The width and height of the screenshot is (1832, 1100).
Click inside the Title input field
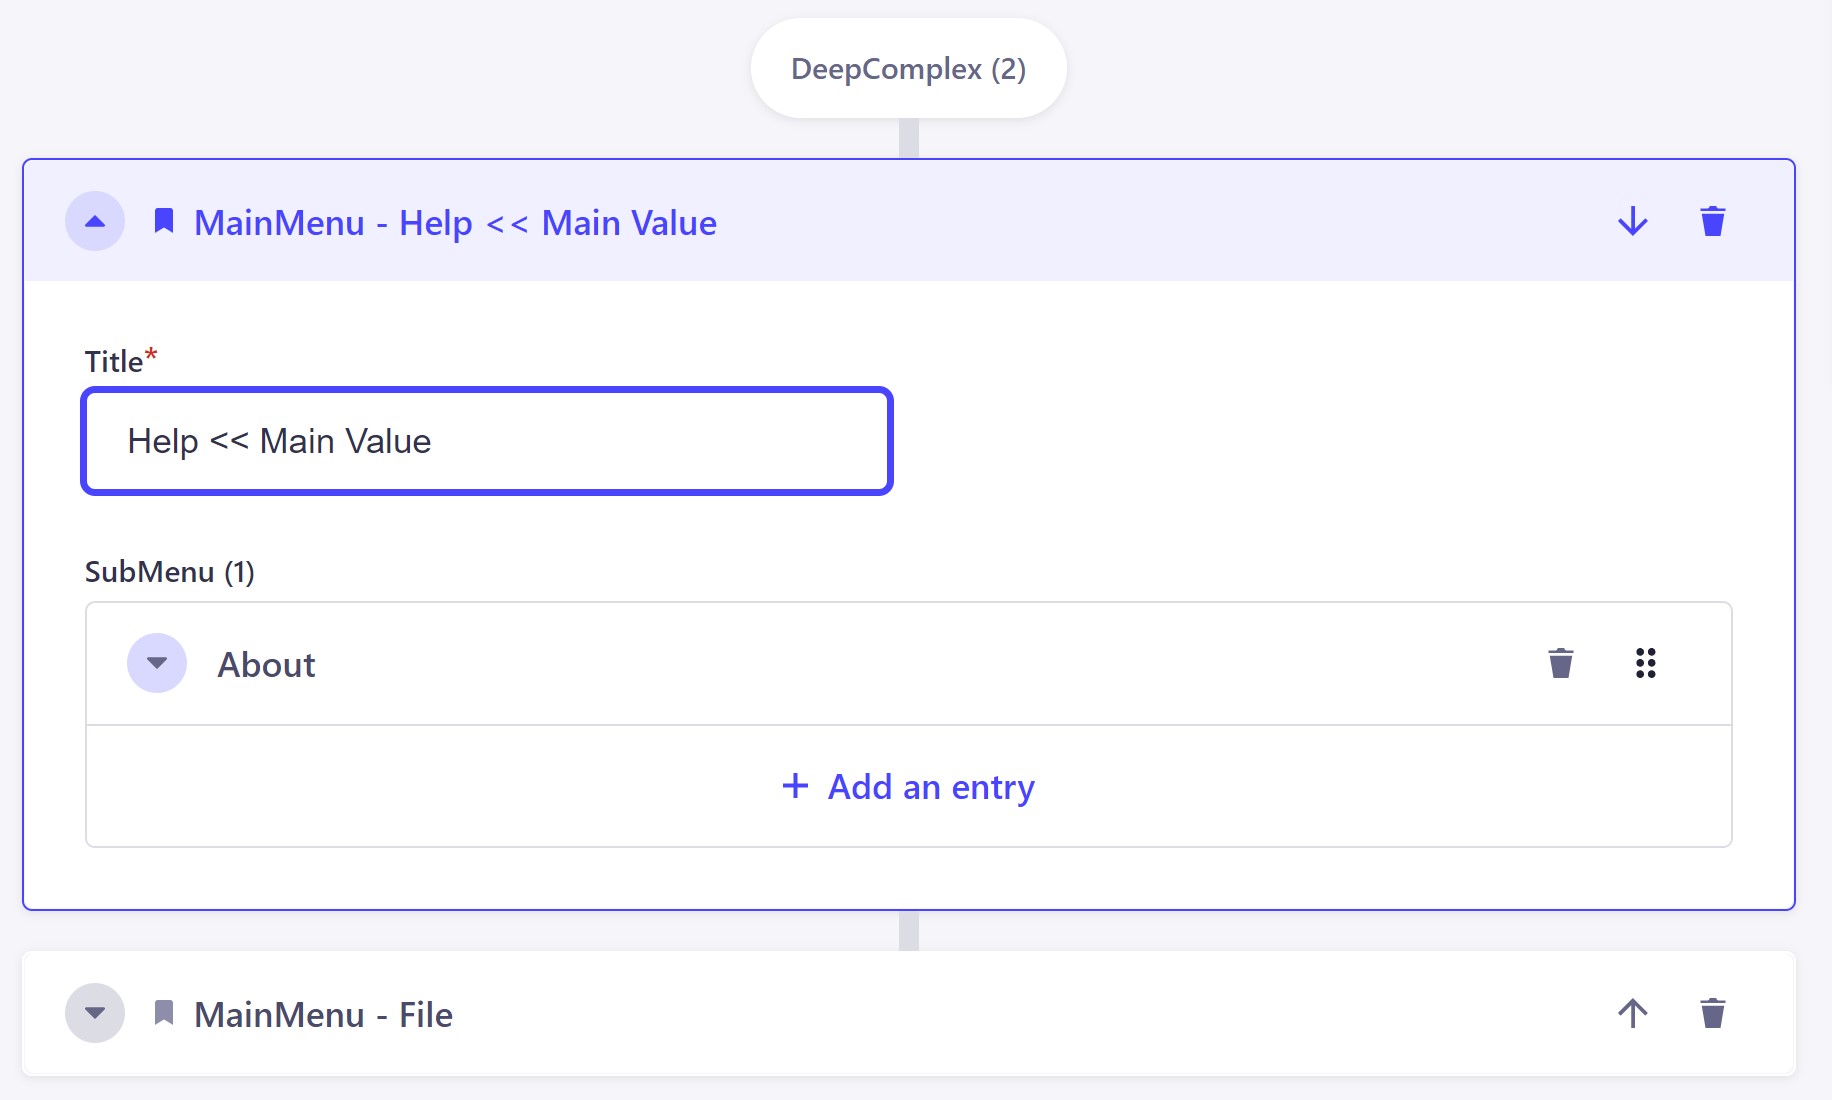tap(486, 440)
